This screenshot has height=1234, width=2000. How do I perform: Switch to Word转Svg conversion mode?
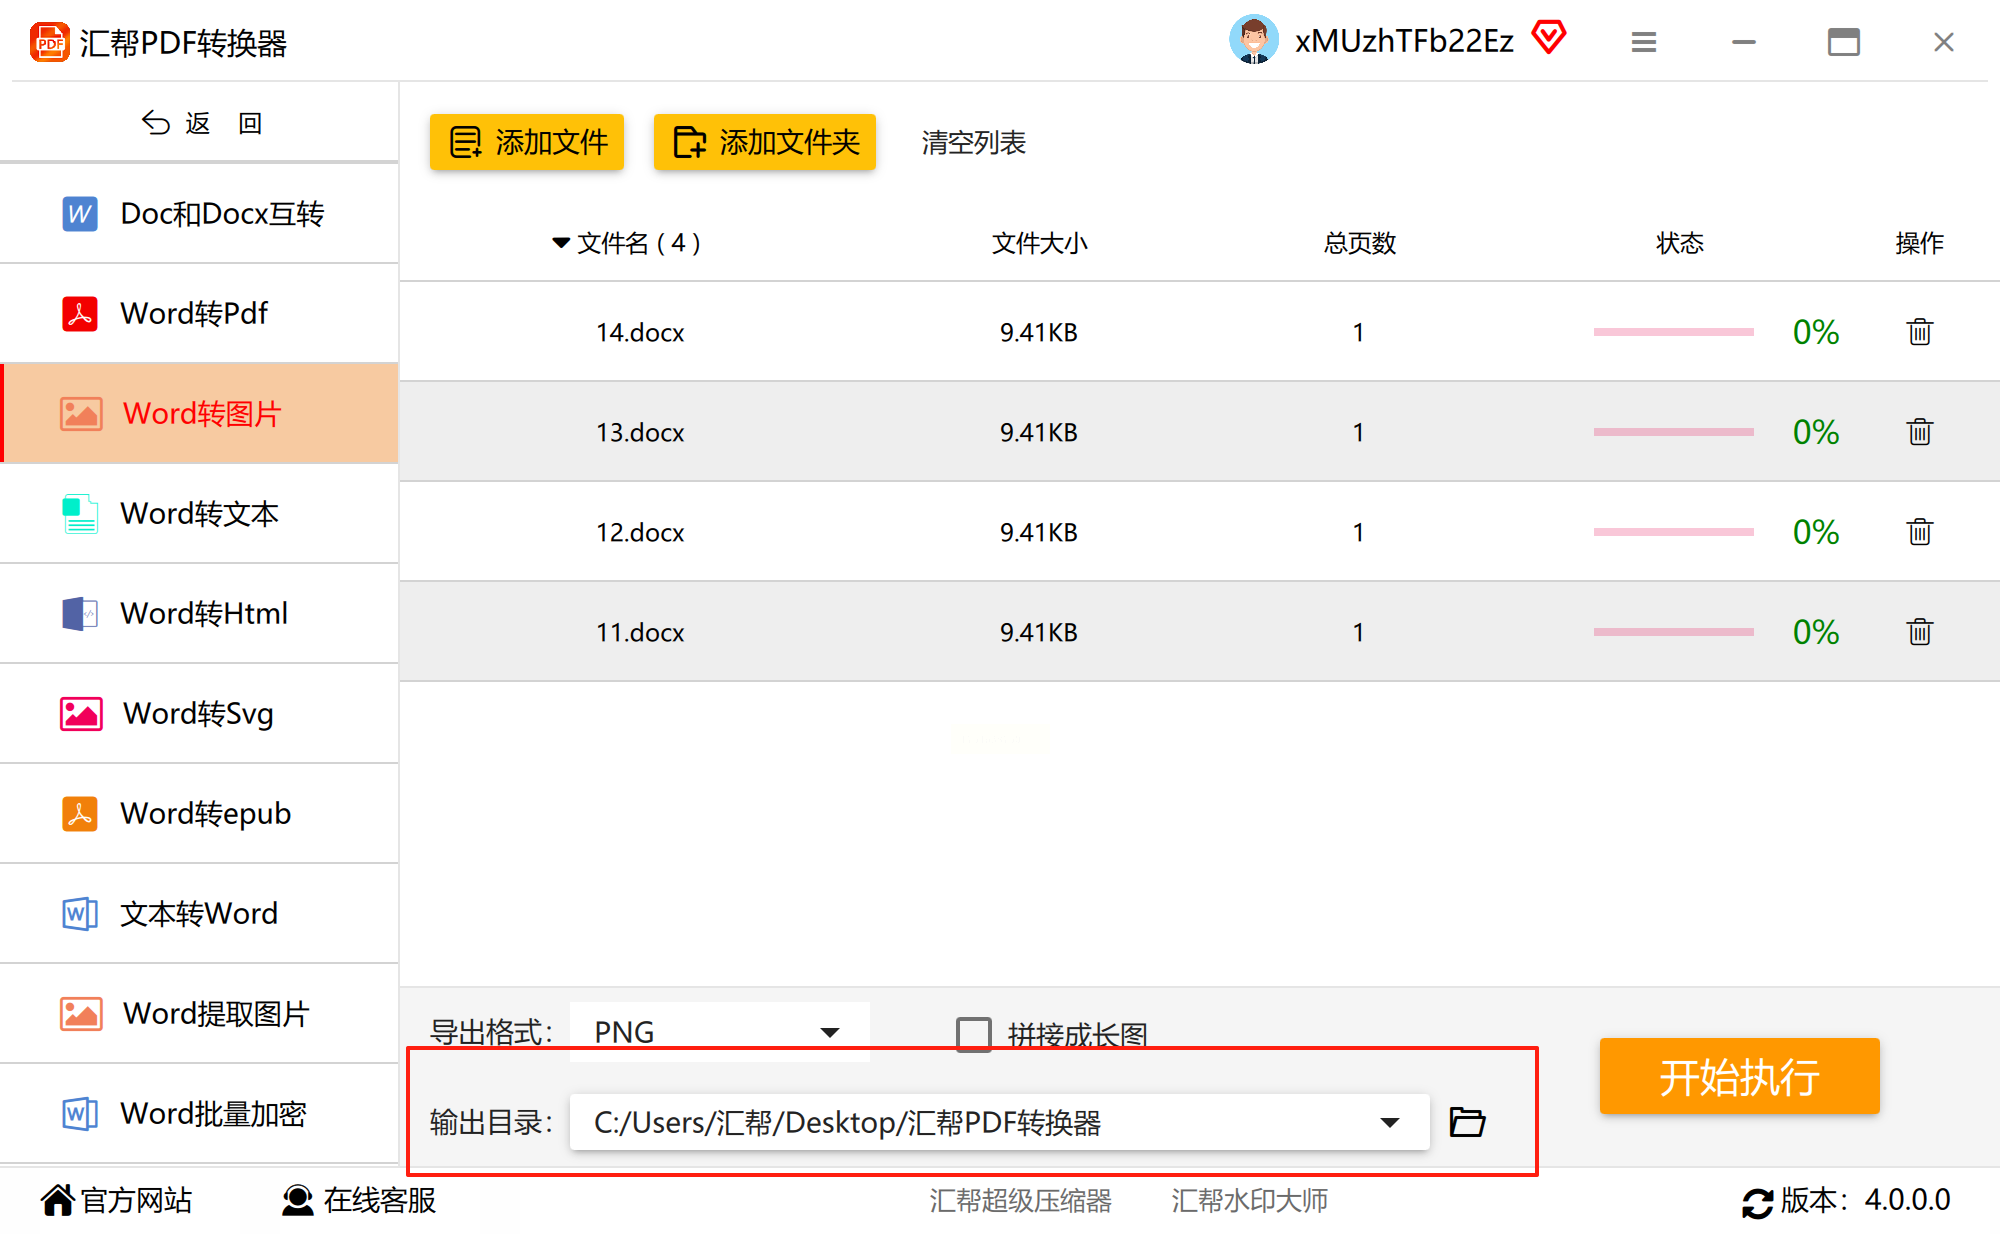(198, 713)
